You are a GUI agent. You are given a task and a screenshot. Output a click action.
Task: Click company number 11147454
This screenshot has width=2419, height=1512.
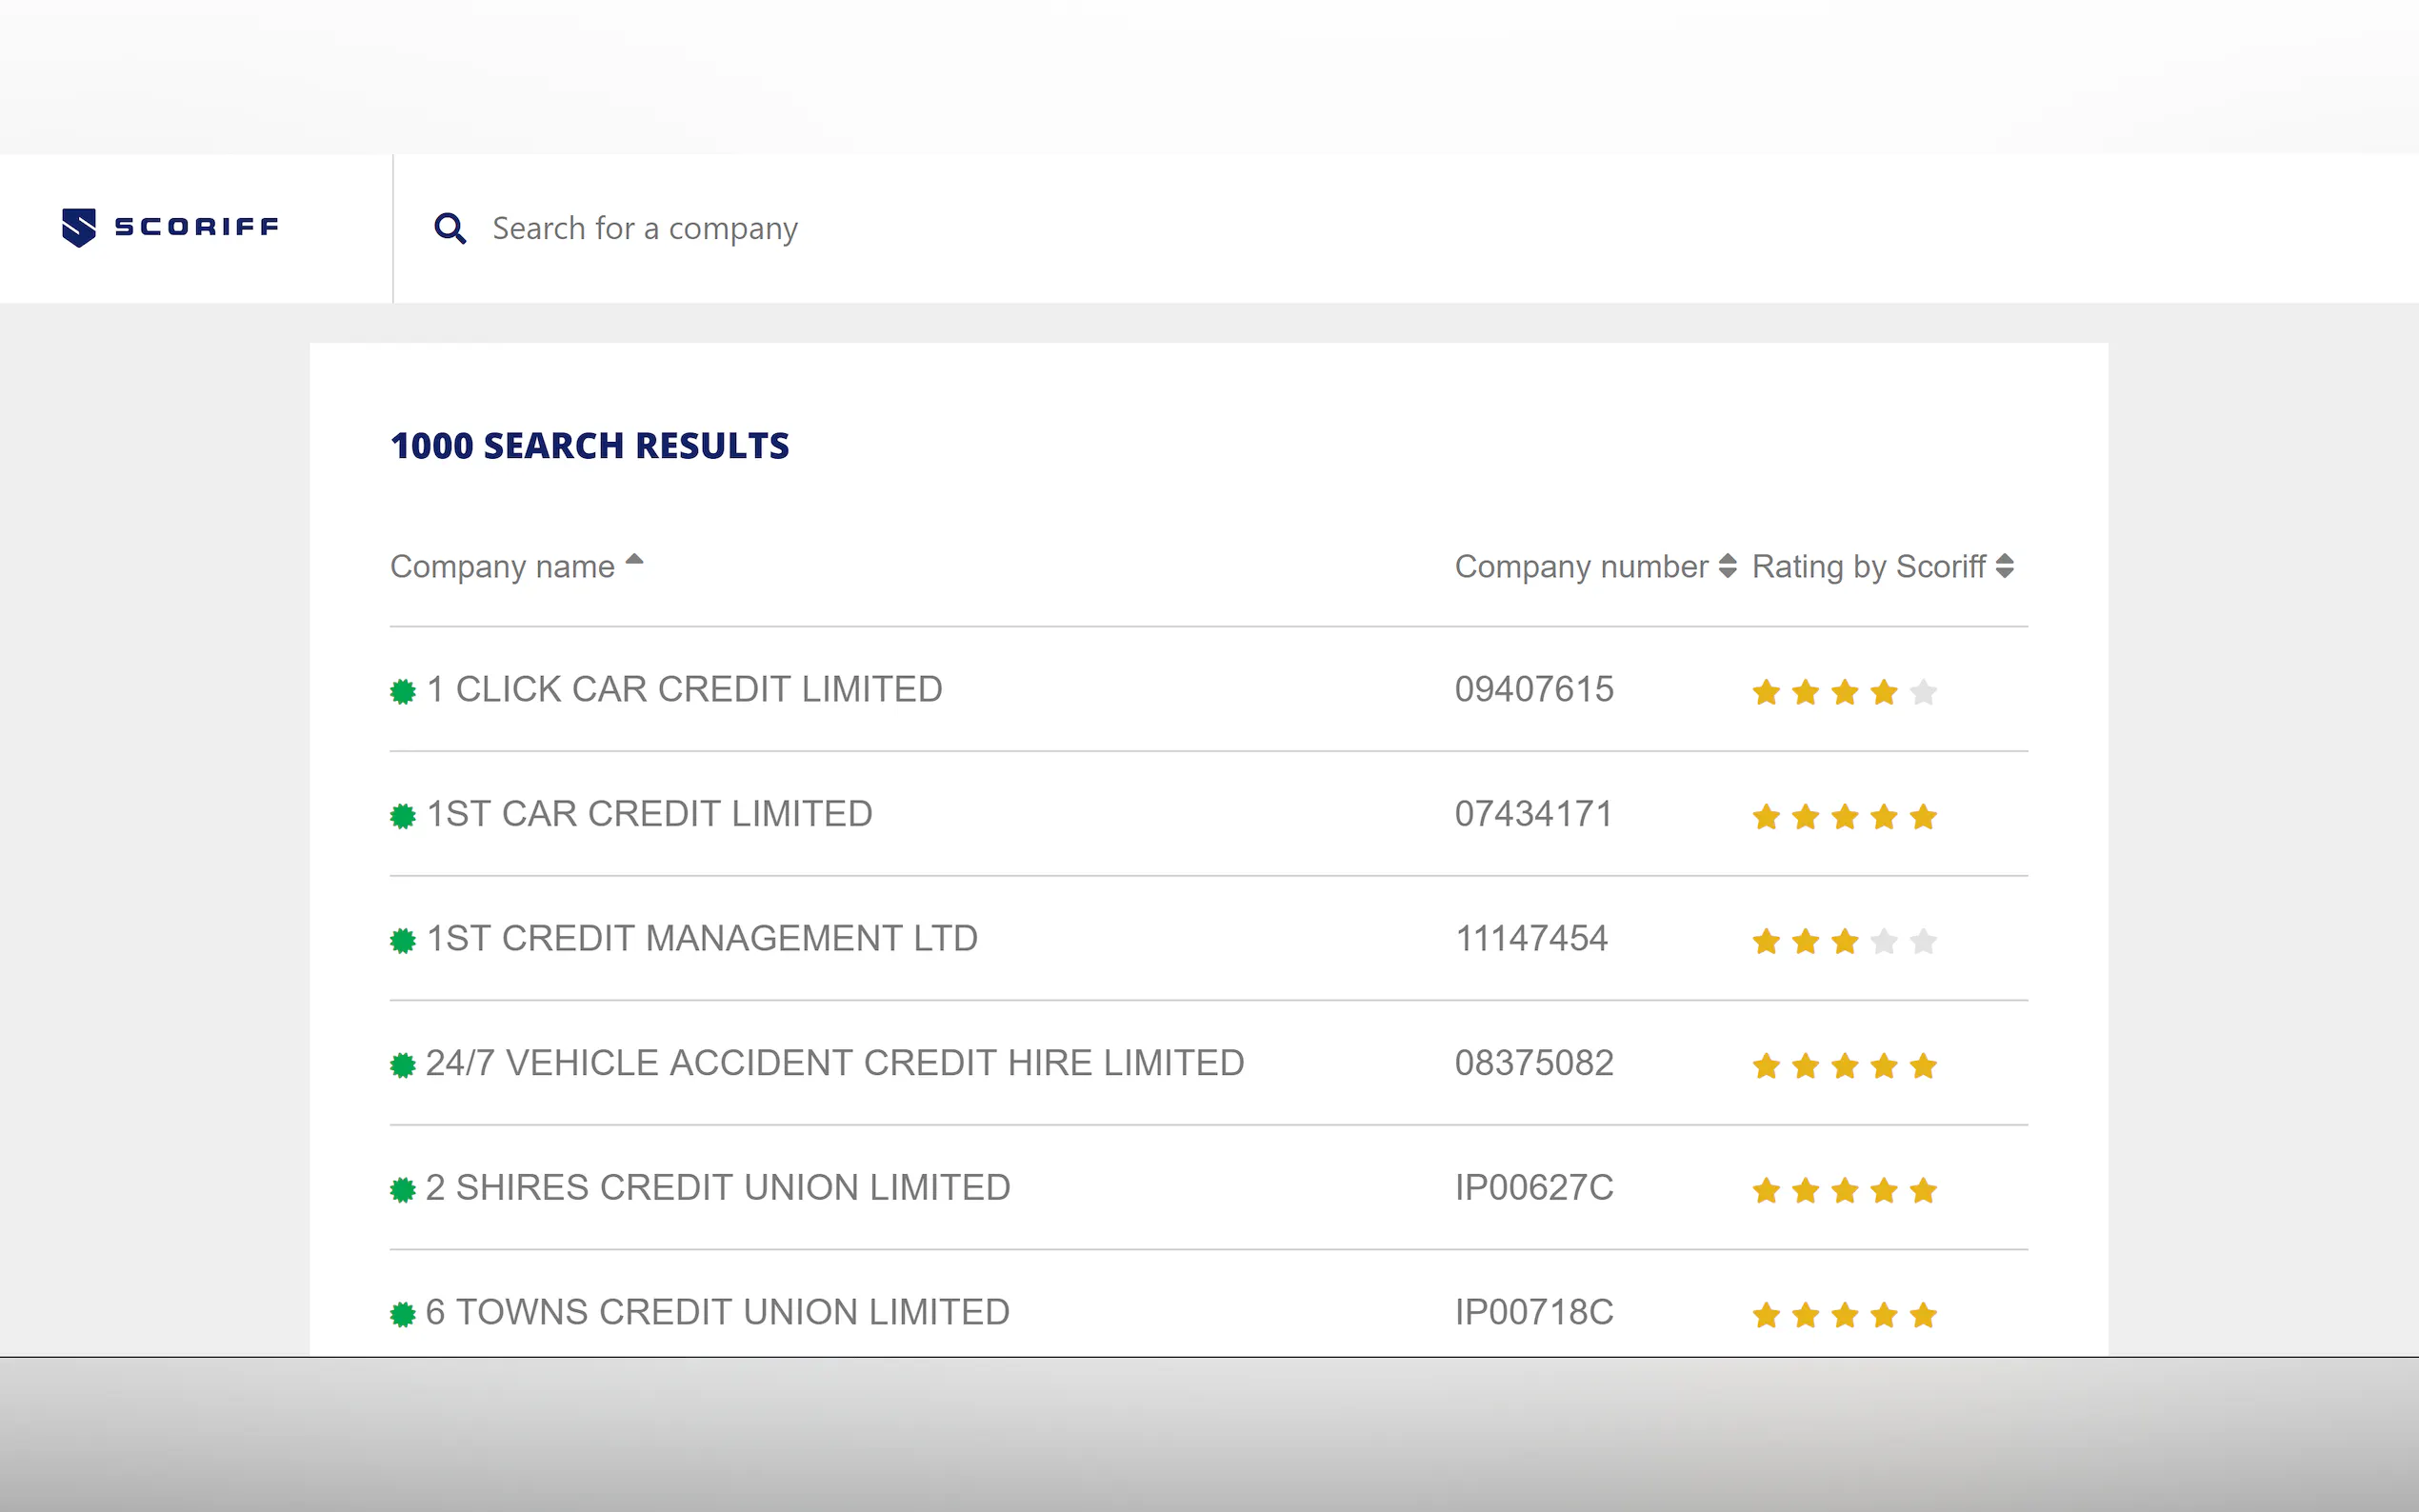pyautogui.click(x=1531, y=938)
